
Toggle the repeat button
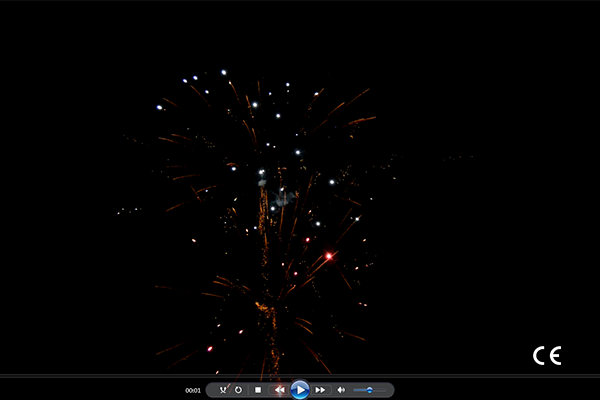point(238,390)
